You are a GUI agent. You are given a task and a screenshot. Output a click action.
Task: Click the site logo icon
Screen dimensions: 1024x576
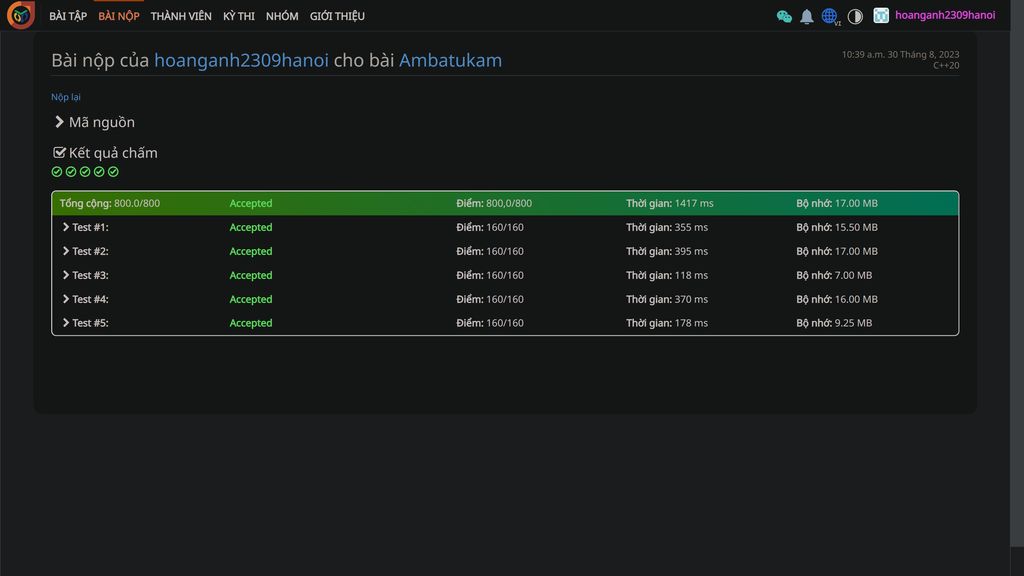[21, 15]
